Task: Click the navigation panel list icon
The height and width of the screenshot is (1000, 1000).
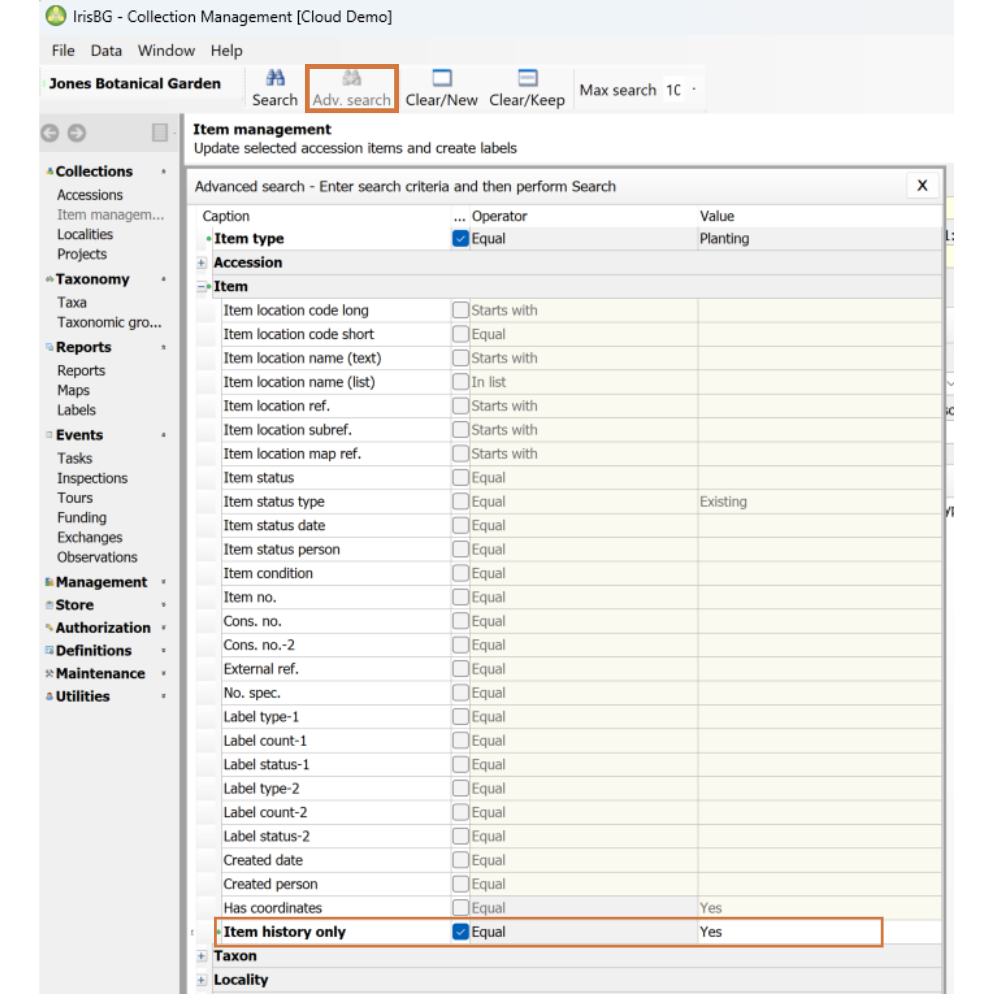Action: tap(159, 133)
